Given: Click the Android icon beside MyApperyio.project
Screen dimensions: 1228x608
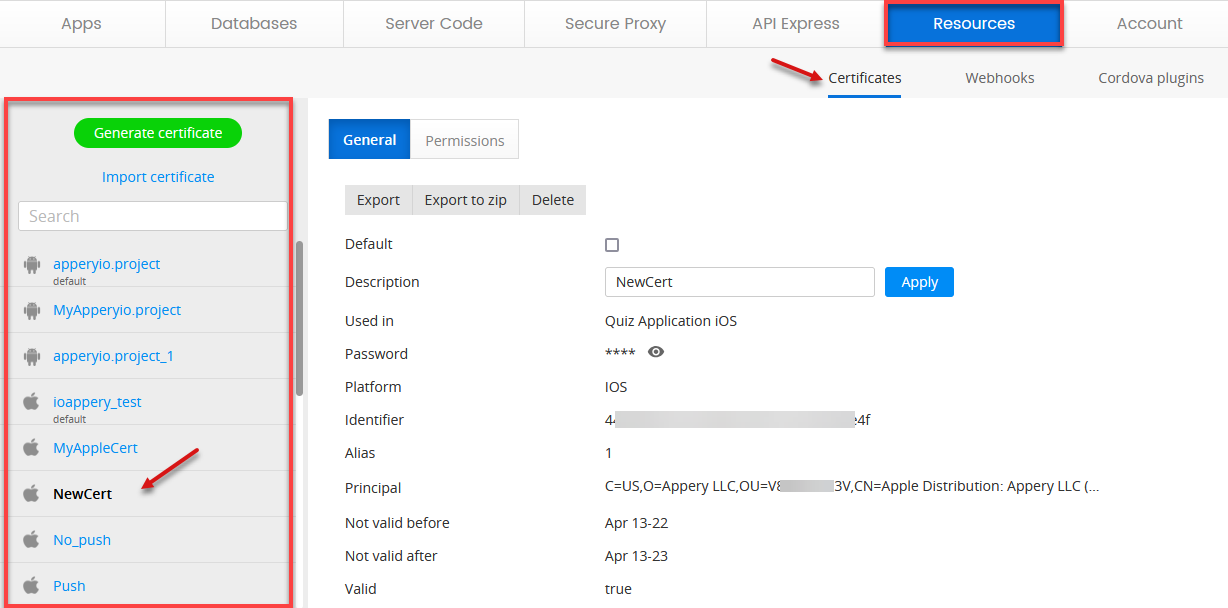Looking at the screenshot, I should pos(32,311).
